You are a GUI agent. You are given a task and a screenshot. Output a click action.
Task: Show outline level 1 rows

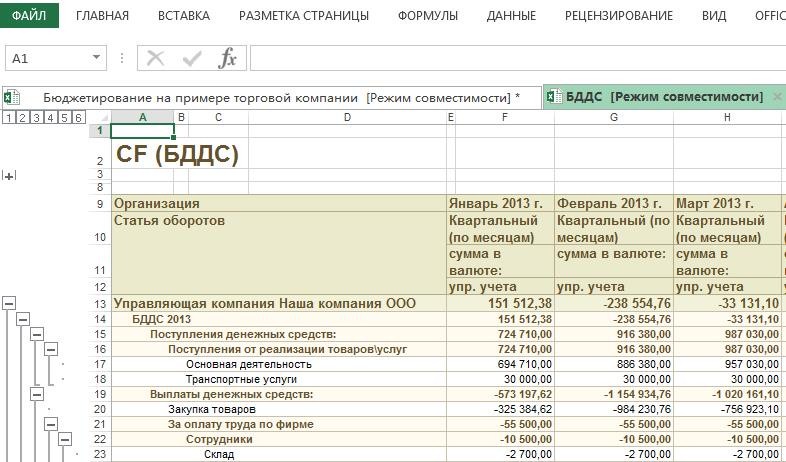(8, 118)
